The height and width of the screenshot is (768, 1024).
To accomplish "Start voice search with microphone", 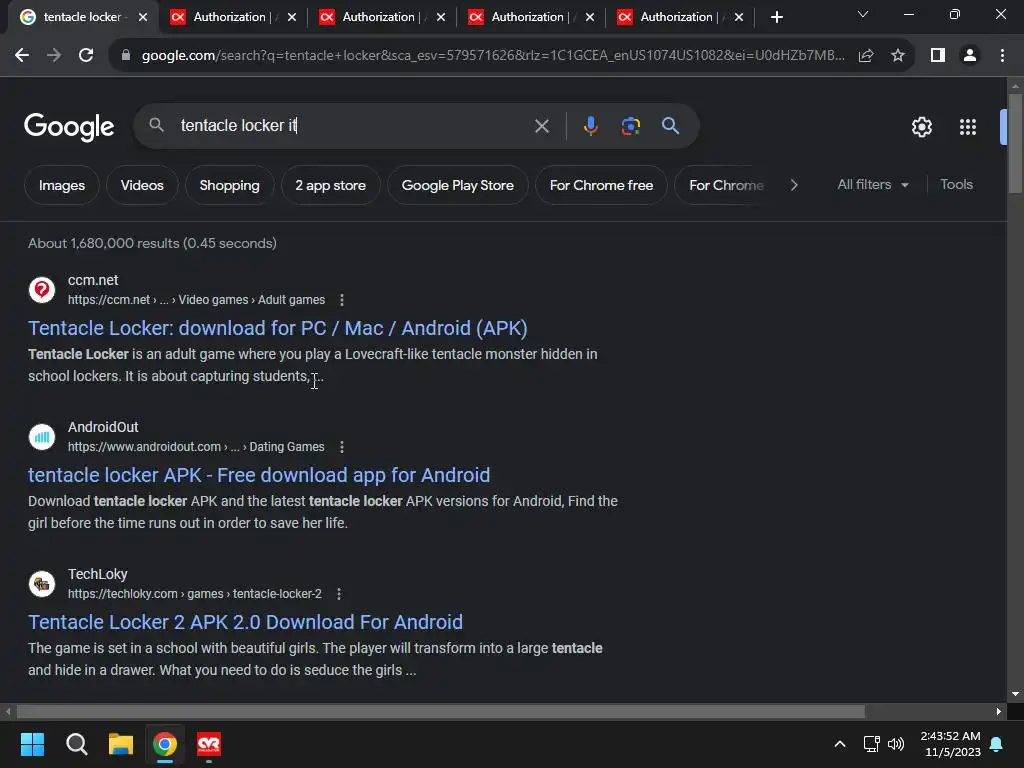I will click(x=590, y=125).
